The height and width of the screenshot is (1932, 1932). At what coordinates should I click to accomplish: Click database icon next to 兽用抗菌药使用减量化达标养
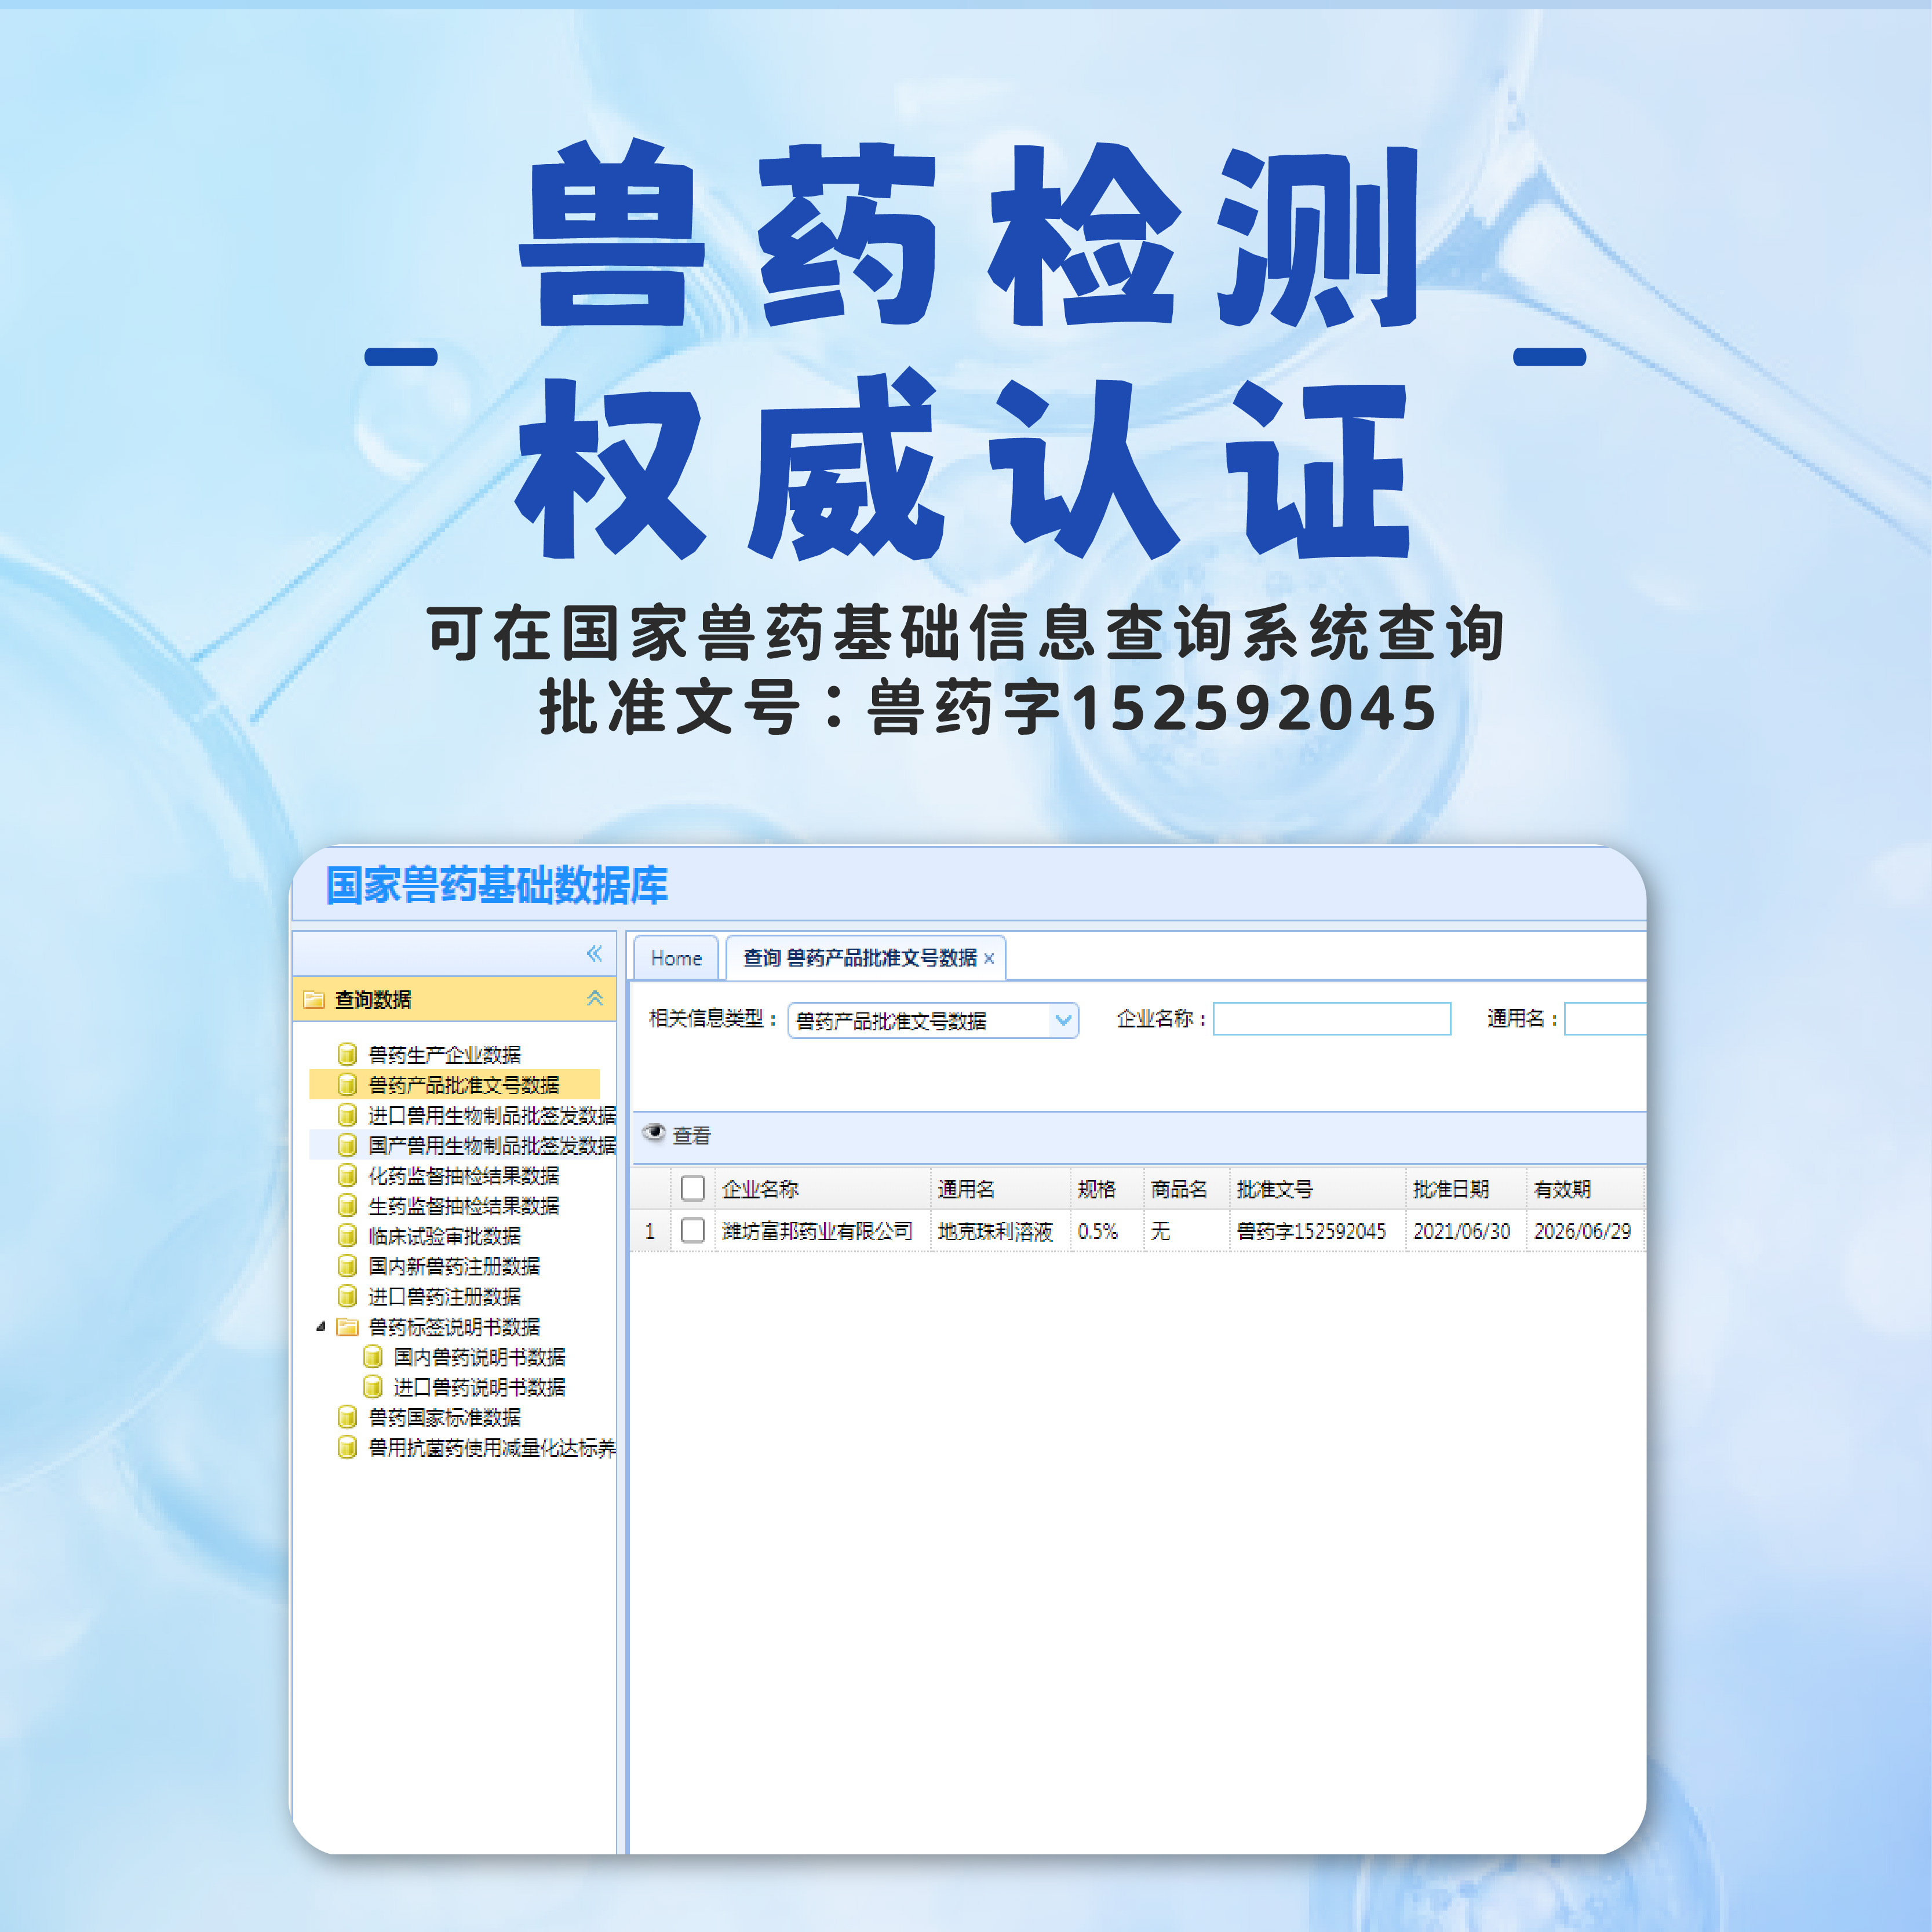pos(347,1447)
